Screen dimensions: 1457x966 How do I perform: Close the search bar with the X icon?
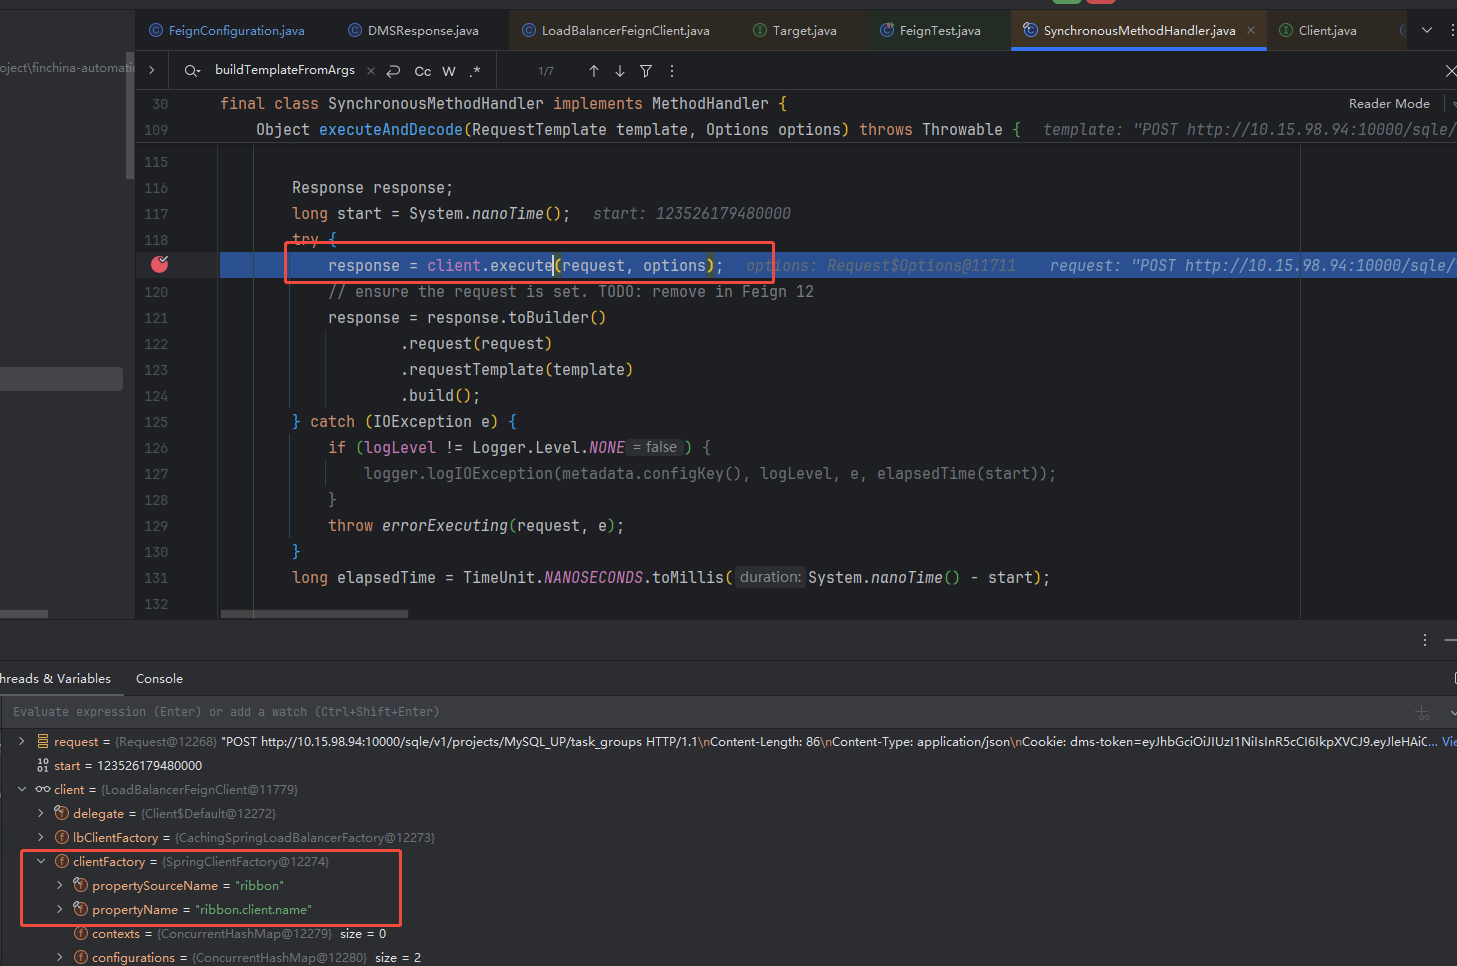pos(1449,70)
